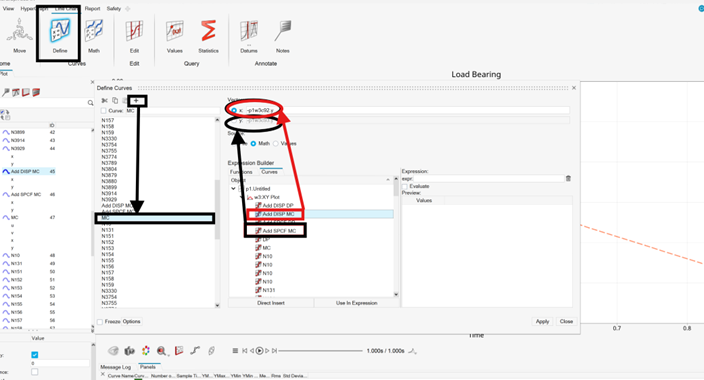The height and width of the screenshot is (380, 704).
Task: Enable the Freeze checkbox
Action: point(100,322)
